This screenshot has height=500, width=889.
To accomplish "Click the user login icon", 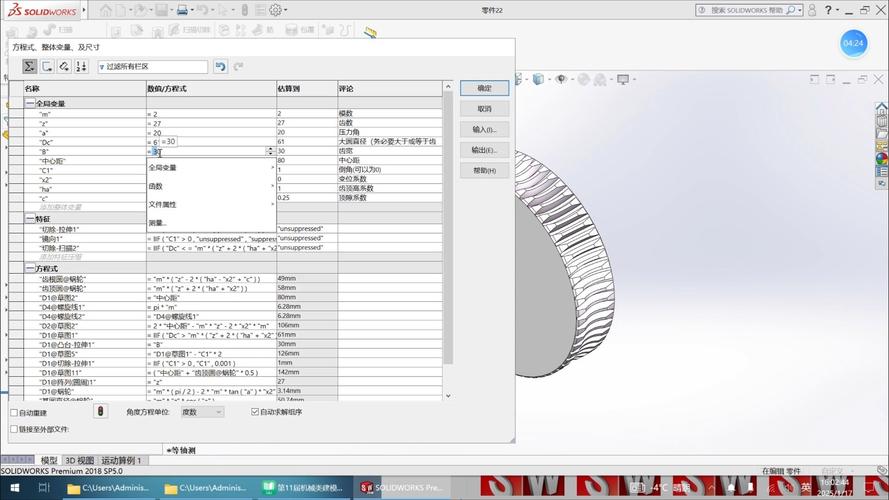I will pos(812,10).
